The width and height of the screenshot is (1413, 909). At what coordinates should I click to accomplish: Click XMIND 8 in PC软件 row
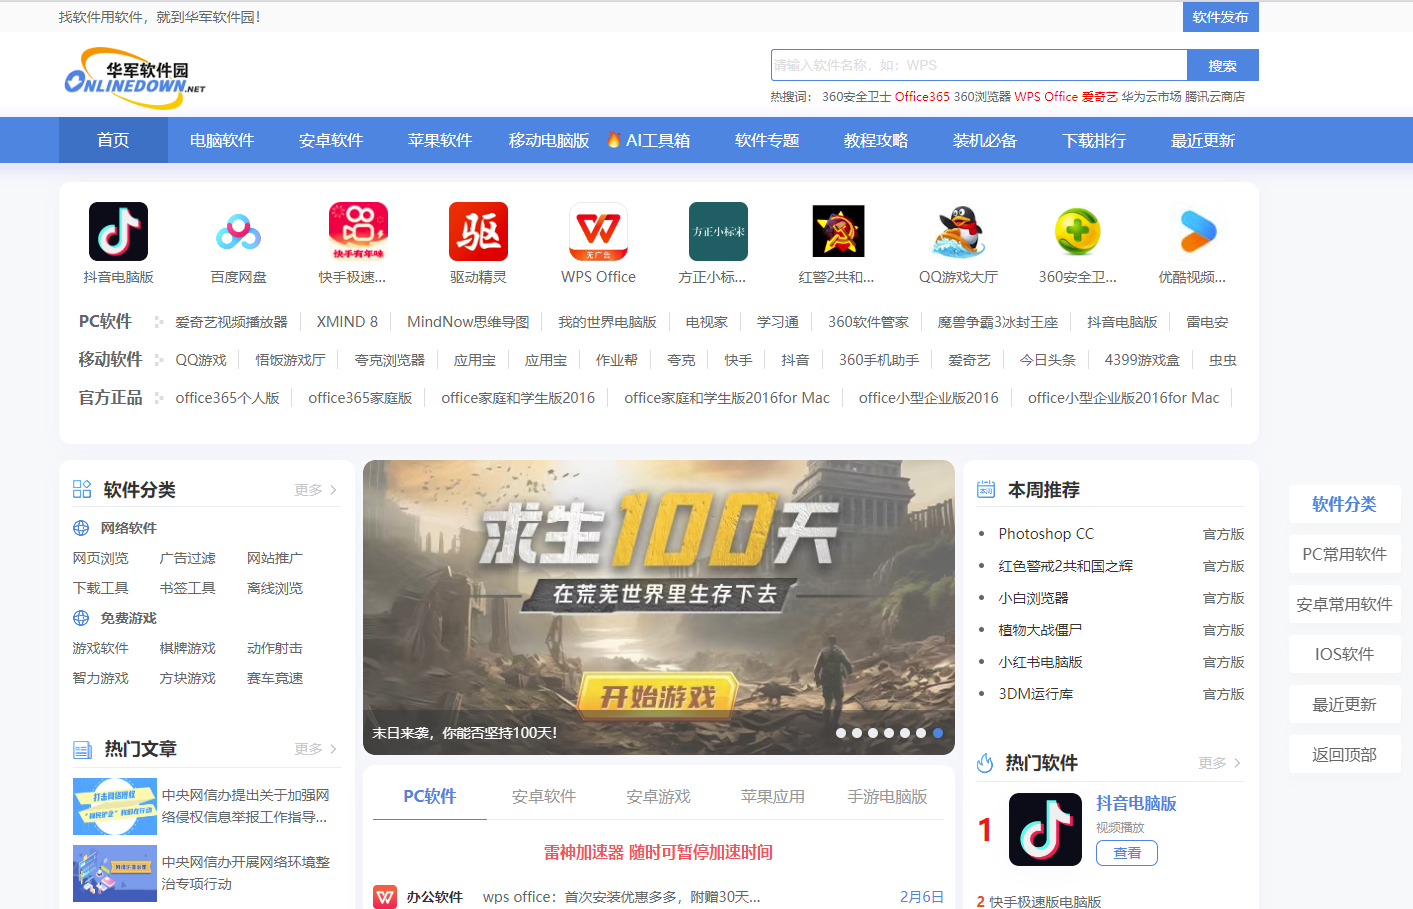(347, 322)
